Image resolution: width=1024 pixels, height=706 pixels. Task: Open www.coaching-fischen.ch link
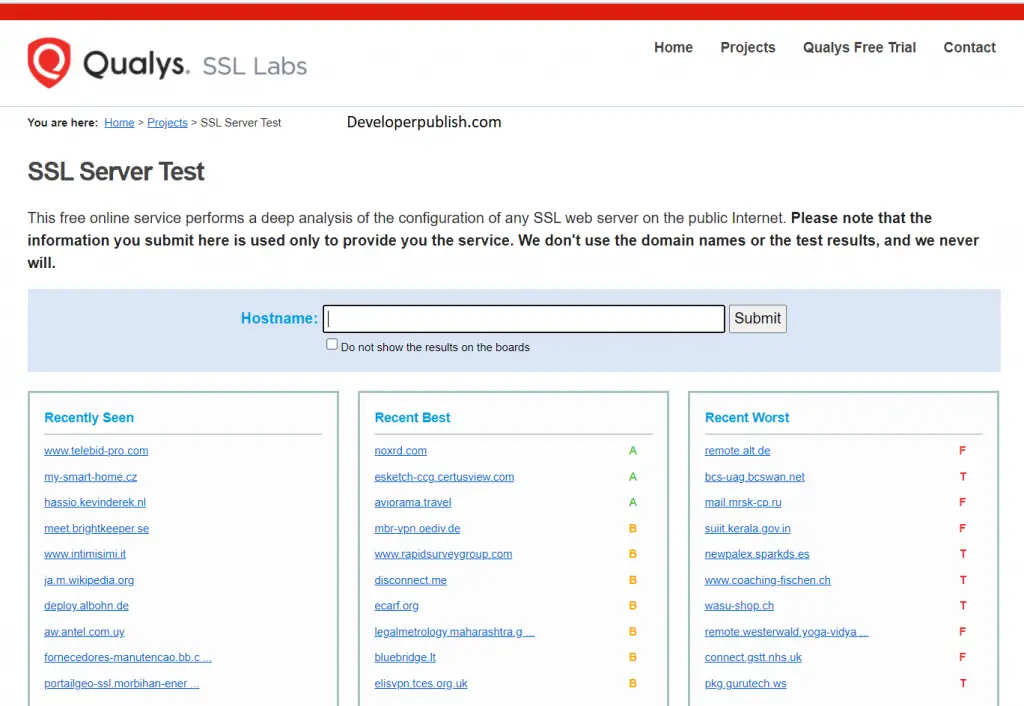point(767,580)
